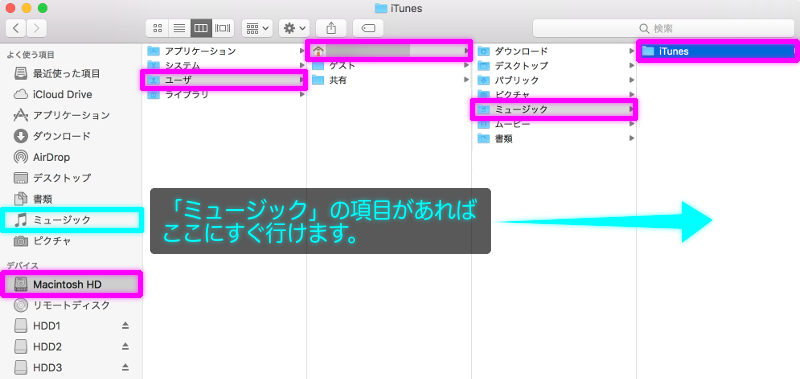Select アプリケーション folder in first column
This screenshot has width=800, height=379.
[224, 51]
